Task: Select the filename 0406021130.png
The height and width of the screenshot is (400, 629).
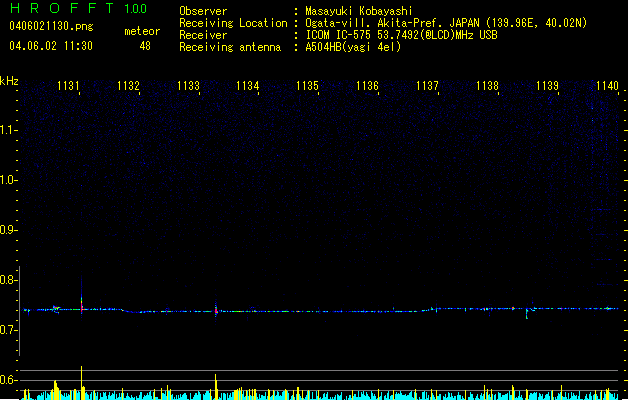Action: click(51, 26)
